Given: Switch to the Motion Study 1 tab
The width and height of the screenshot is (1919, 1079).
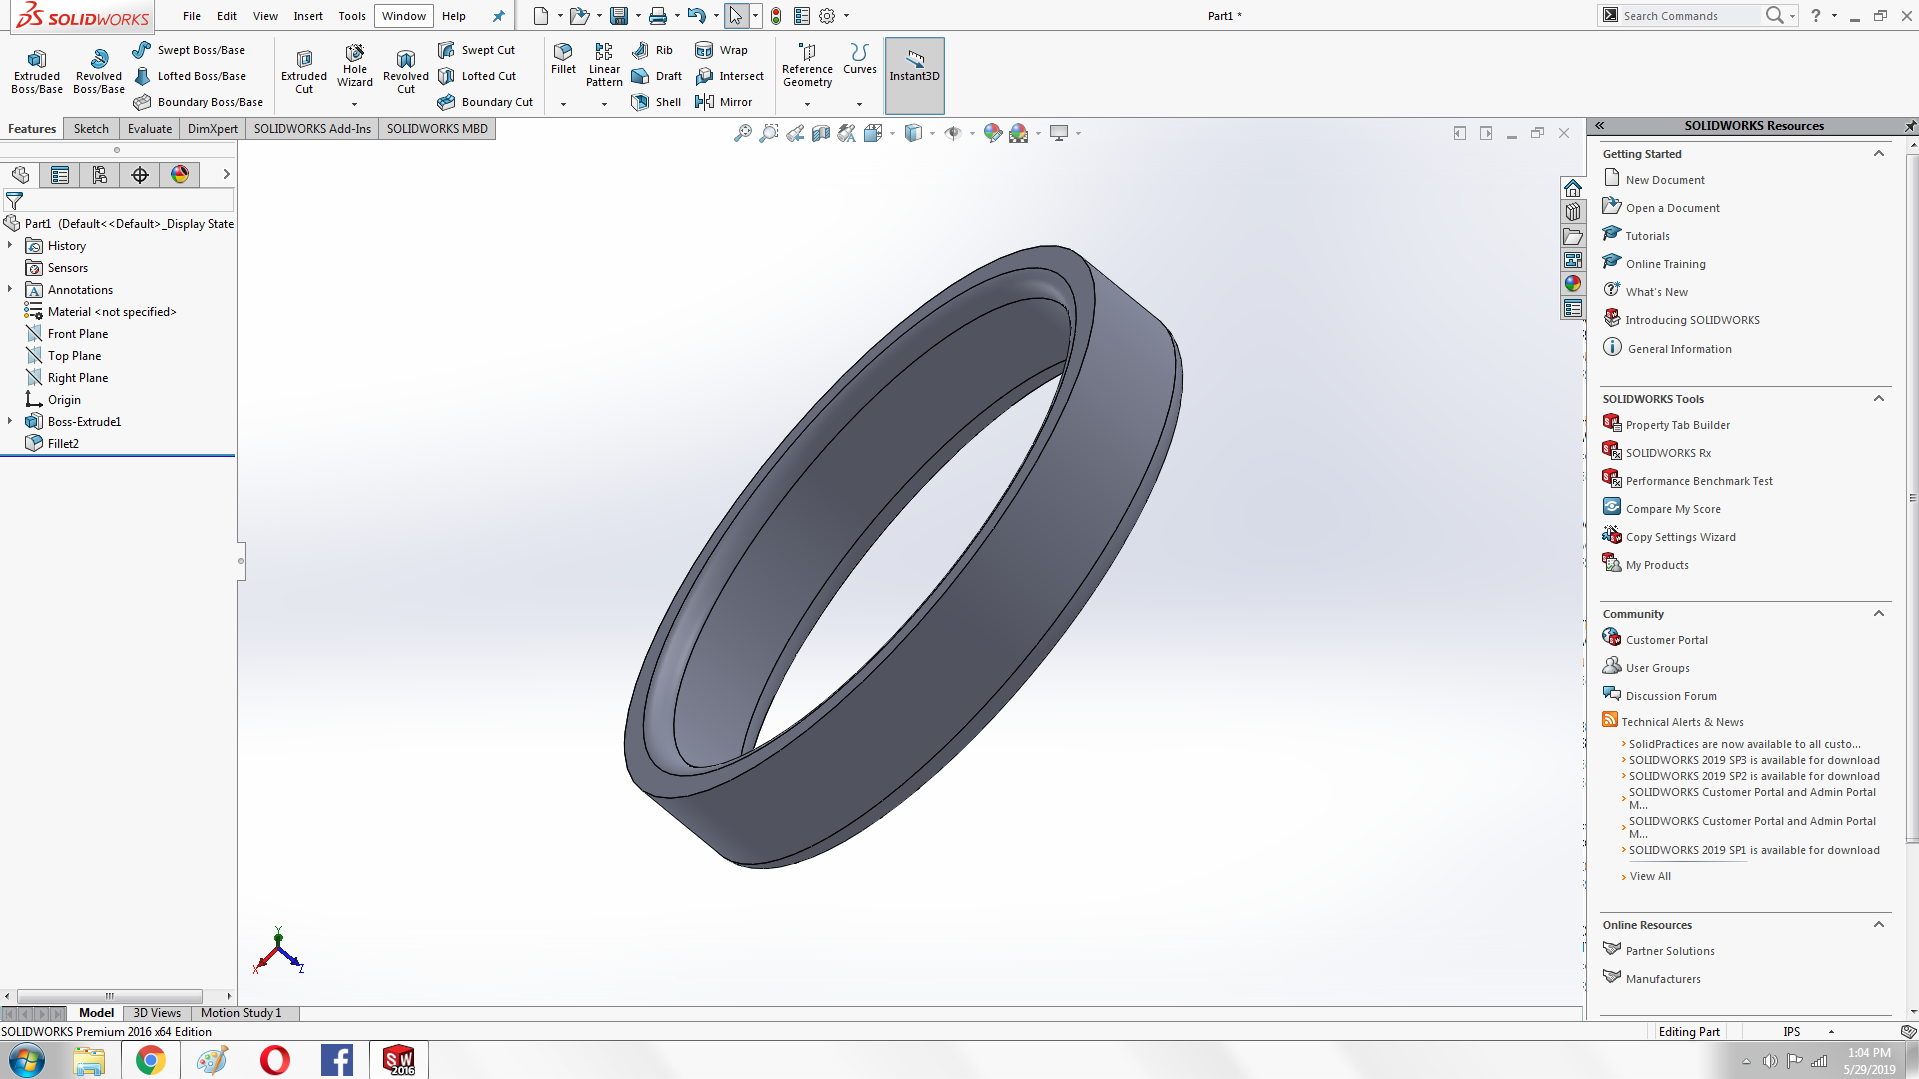Looking at the screenshot, I should coord(241,1013).
